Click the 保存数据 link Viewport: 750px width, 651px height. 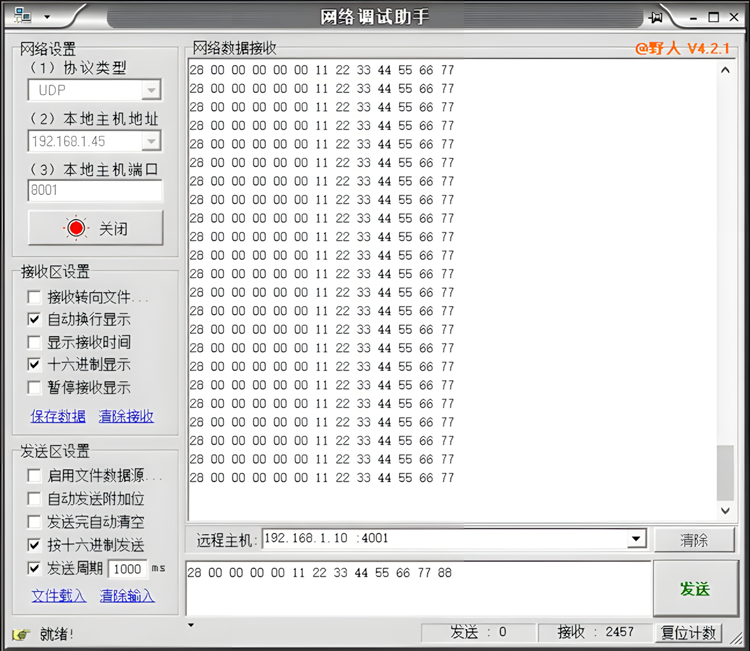[58, 416]
